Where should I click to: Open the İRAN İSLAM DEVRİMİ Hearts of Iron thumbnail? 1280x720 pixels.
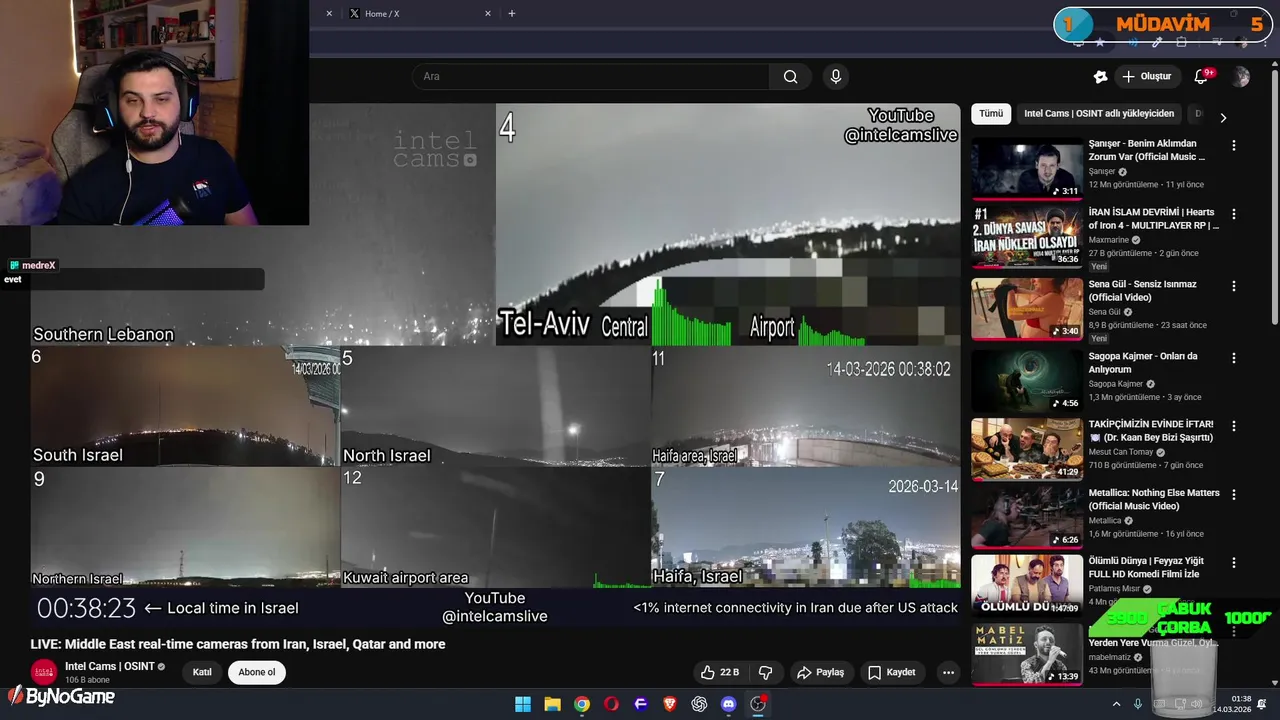(x=1027, y=237)
